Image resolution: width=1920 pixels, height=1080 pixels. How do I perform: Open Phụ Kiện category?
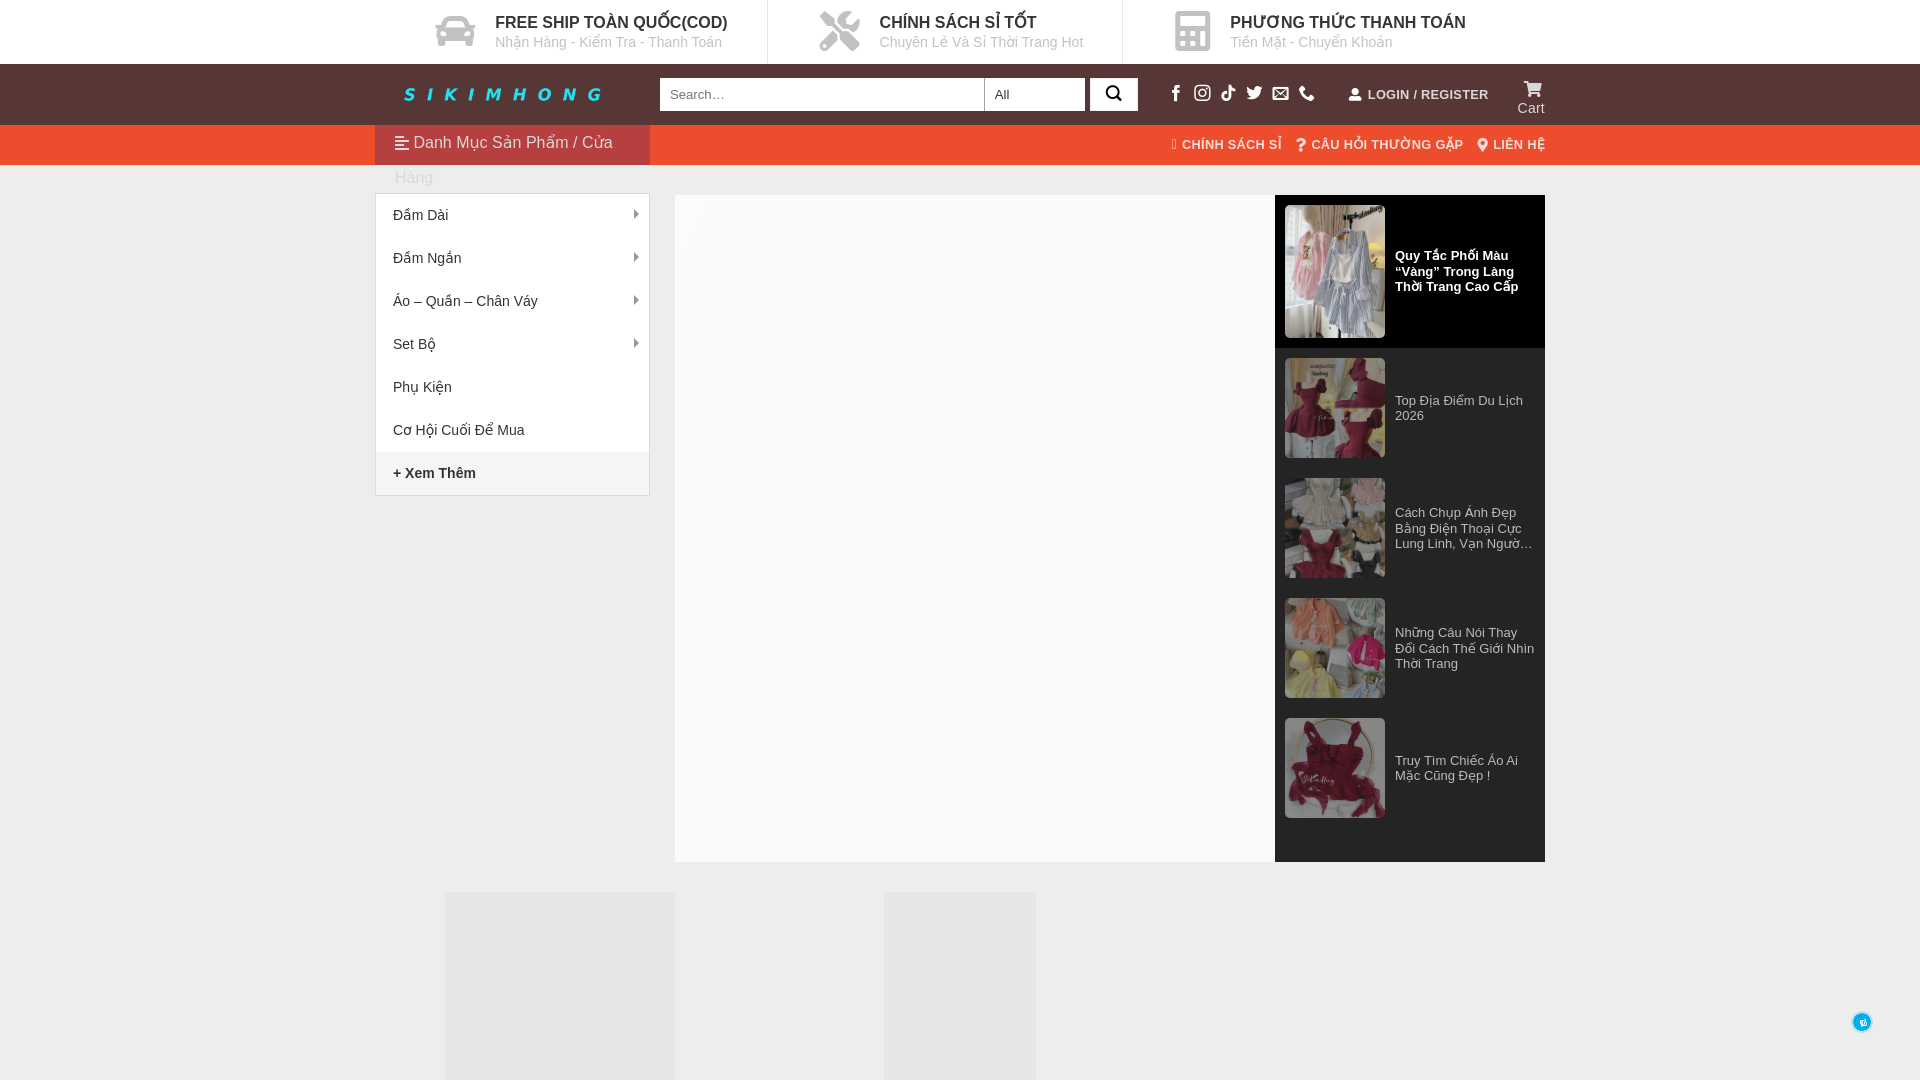422,387
